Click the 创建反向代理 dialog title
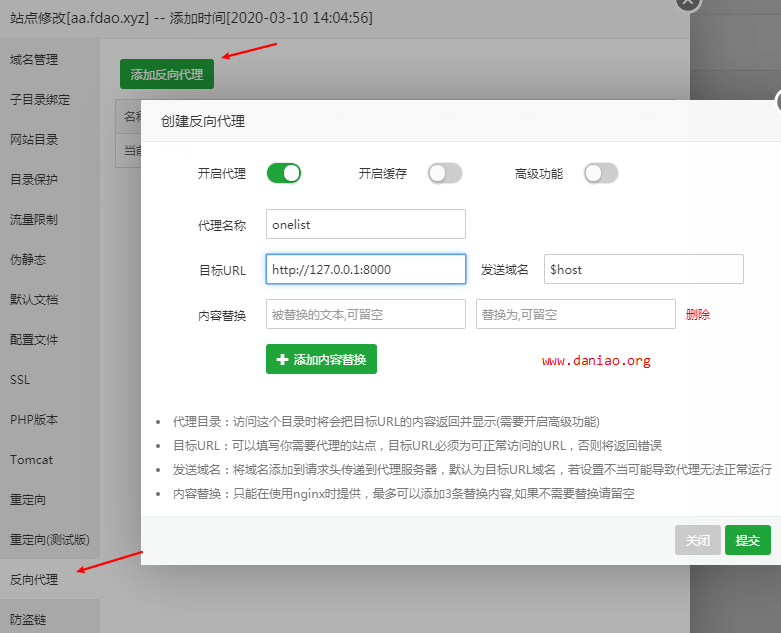This screenshot has height=633, width=781. [203, 121]
